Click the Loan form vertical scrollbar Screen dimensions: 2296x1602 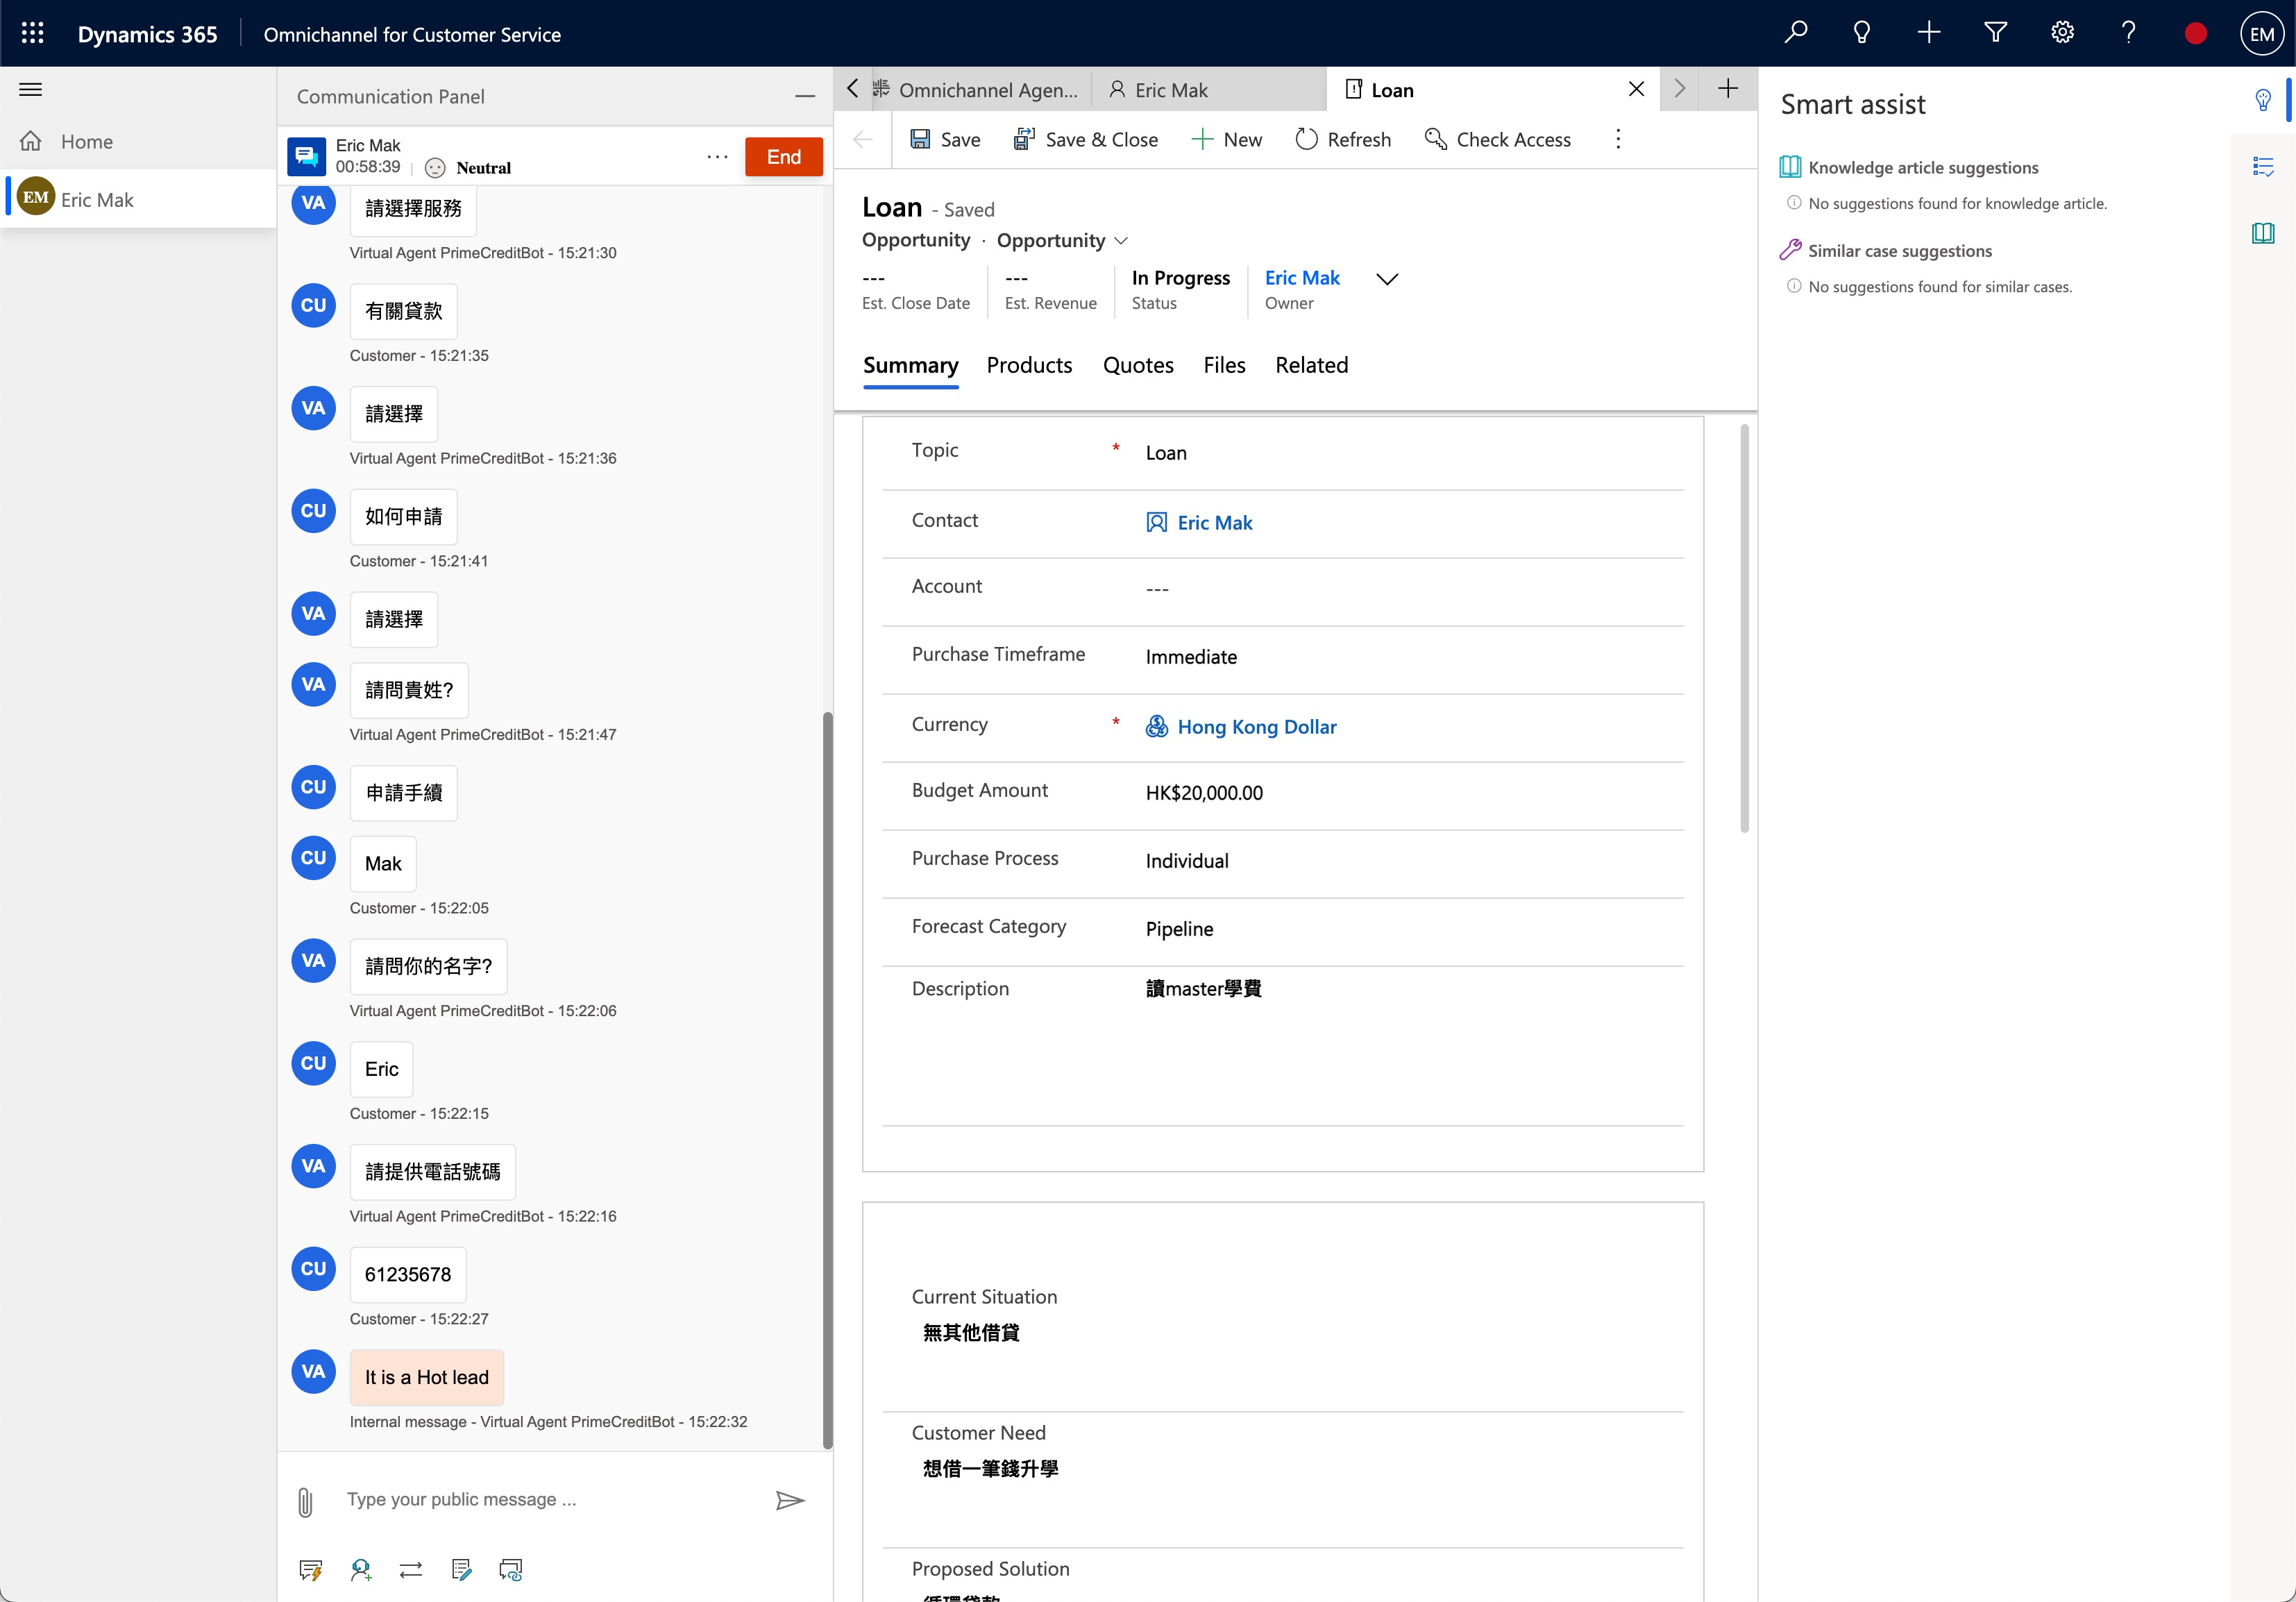coord(1744,628)
